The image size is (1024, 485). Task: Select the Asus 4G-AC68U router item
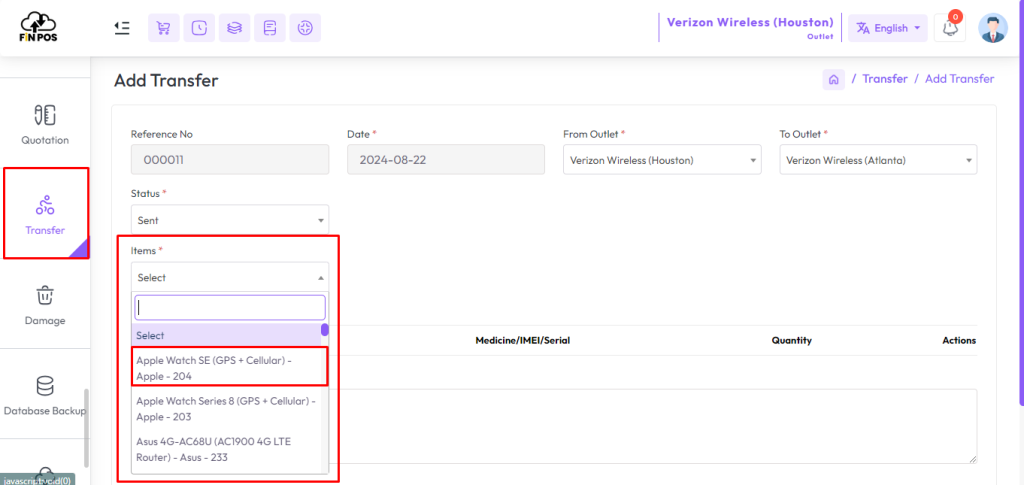pos(229,450)
